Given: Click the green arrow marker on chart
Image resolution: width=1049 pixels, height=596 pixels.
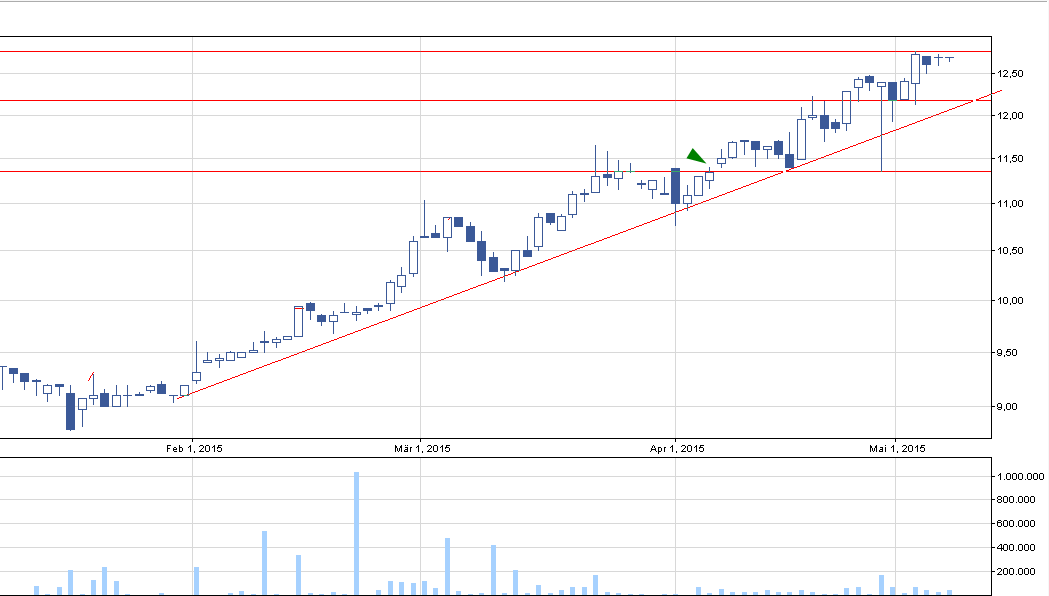Looking at the screenshot, I should 695,155.
